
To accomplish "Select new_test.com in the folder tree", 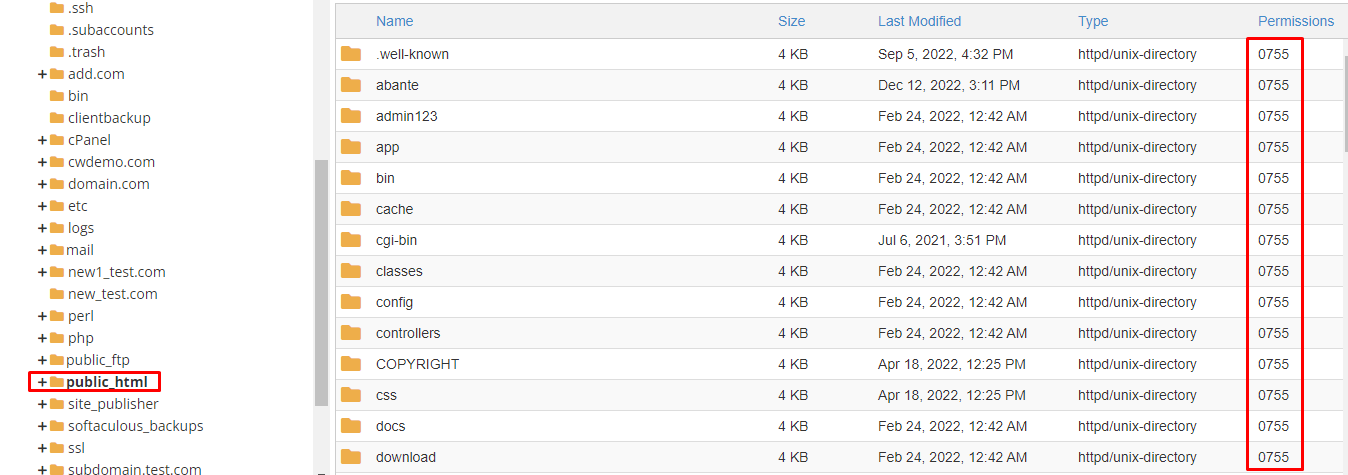I will pos(112,294).
